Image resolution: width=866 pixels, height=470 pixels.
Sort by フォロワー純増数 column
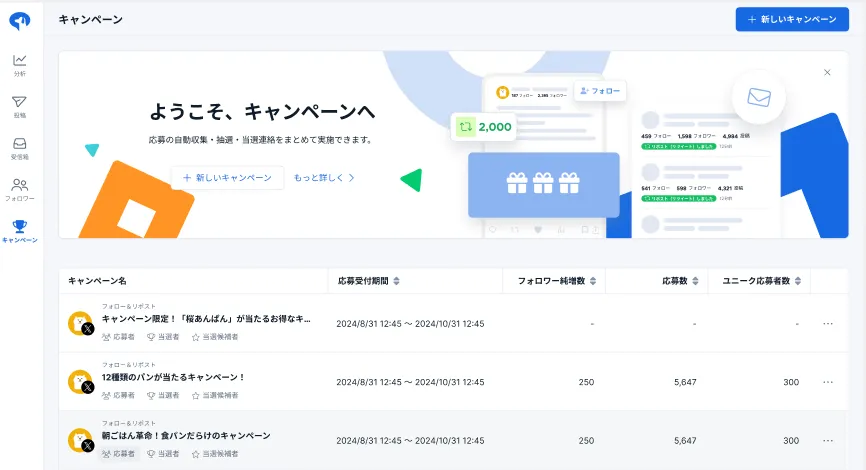click(x=594, y=281)
